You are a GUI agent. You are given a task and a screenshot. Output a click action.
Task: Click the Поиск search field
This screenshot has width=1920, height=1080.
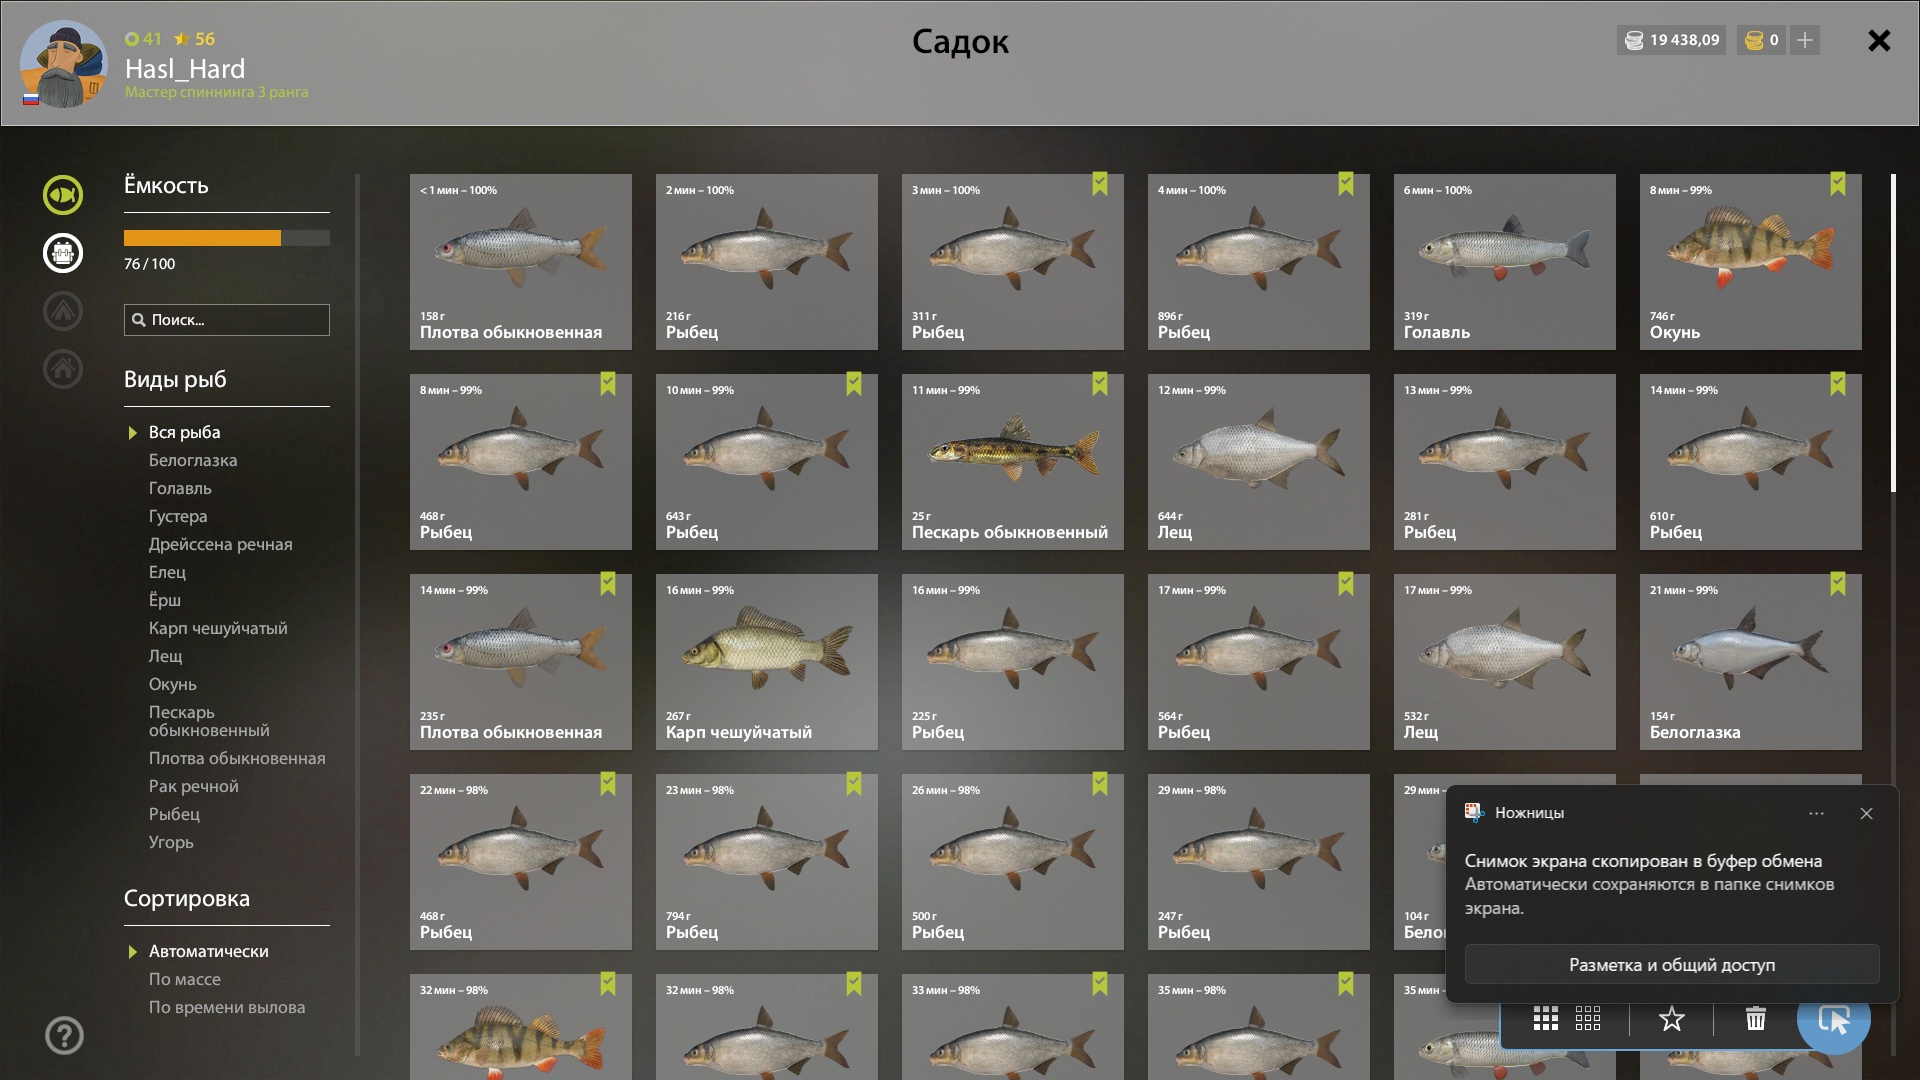[227, 320]
